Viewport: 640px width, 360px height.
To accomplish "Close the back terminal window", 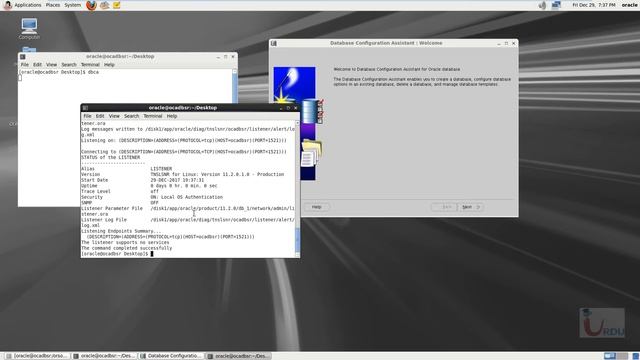I will pyautogui.click(x=233, y=57).
